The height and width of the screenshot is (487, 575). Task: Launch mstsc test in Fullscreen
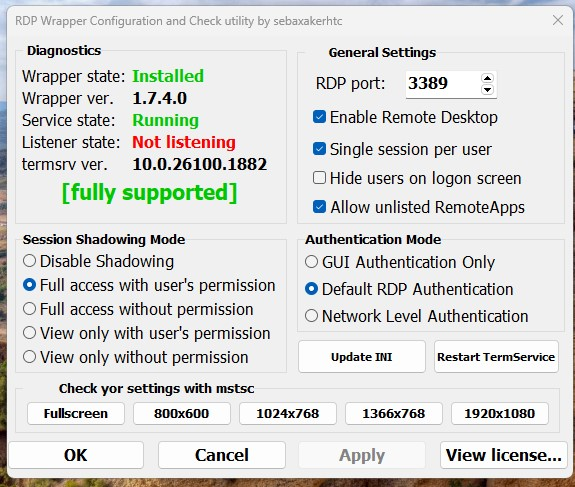tap(76, 414)
